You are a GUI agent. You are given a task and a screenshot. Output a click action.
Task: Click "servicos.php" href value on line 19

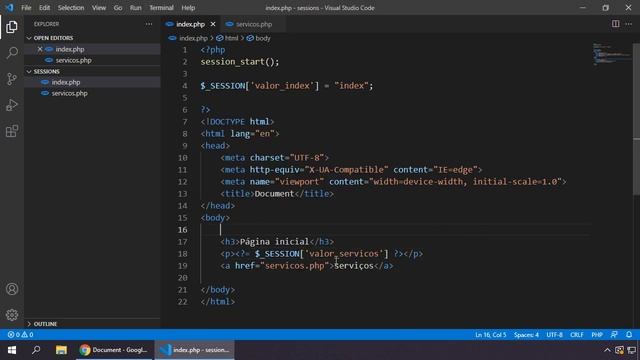(294, 266)
